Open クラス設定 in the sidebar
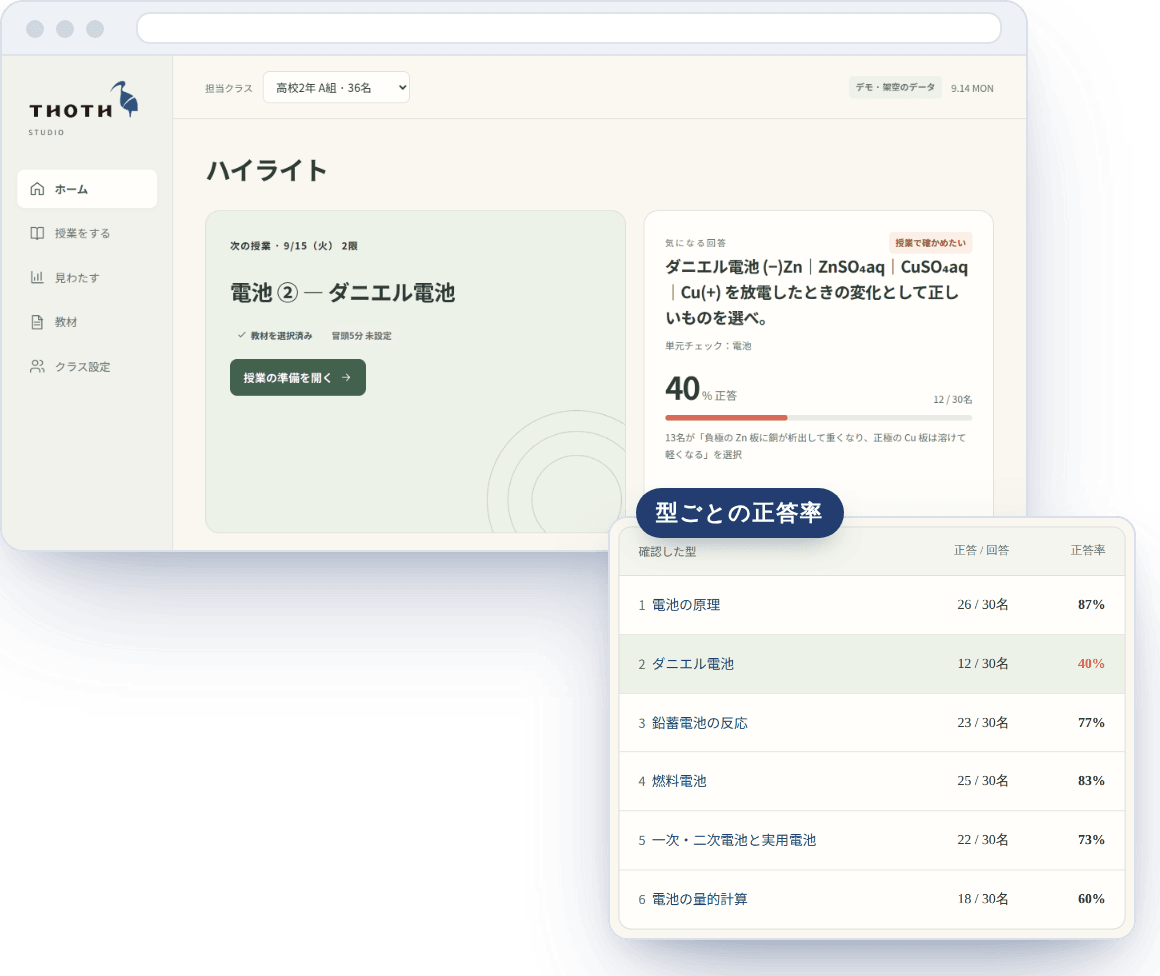 [x=87, y=366]
